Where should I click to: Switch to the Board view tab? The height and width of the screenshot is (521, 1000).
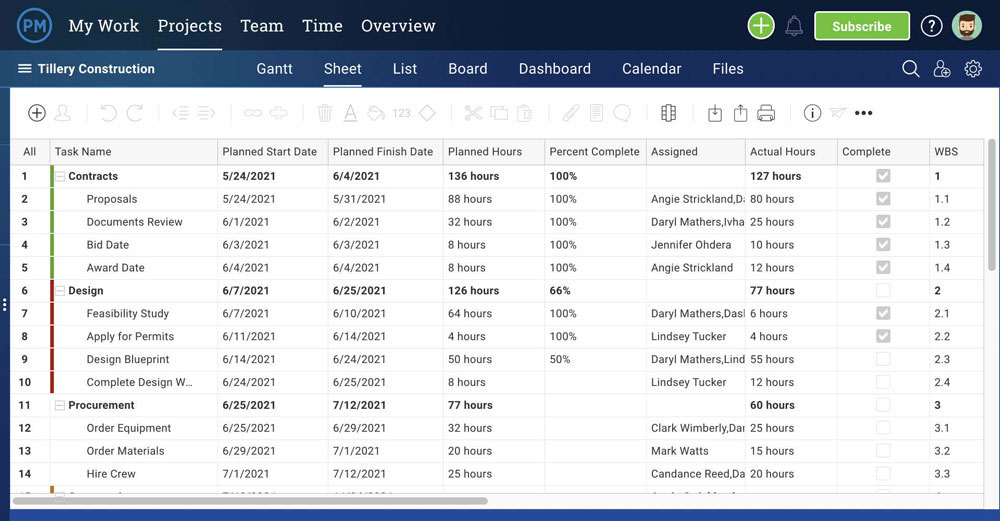(467, 69)
